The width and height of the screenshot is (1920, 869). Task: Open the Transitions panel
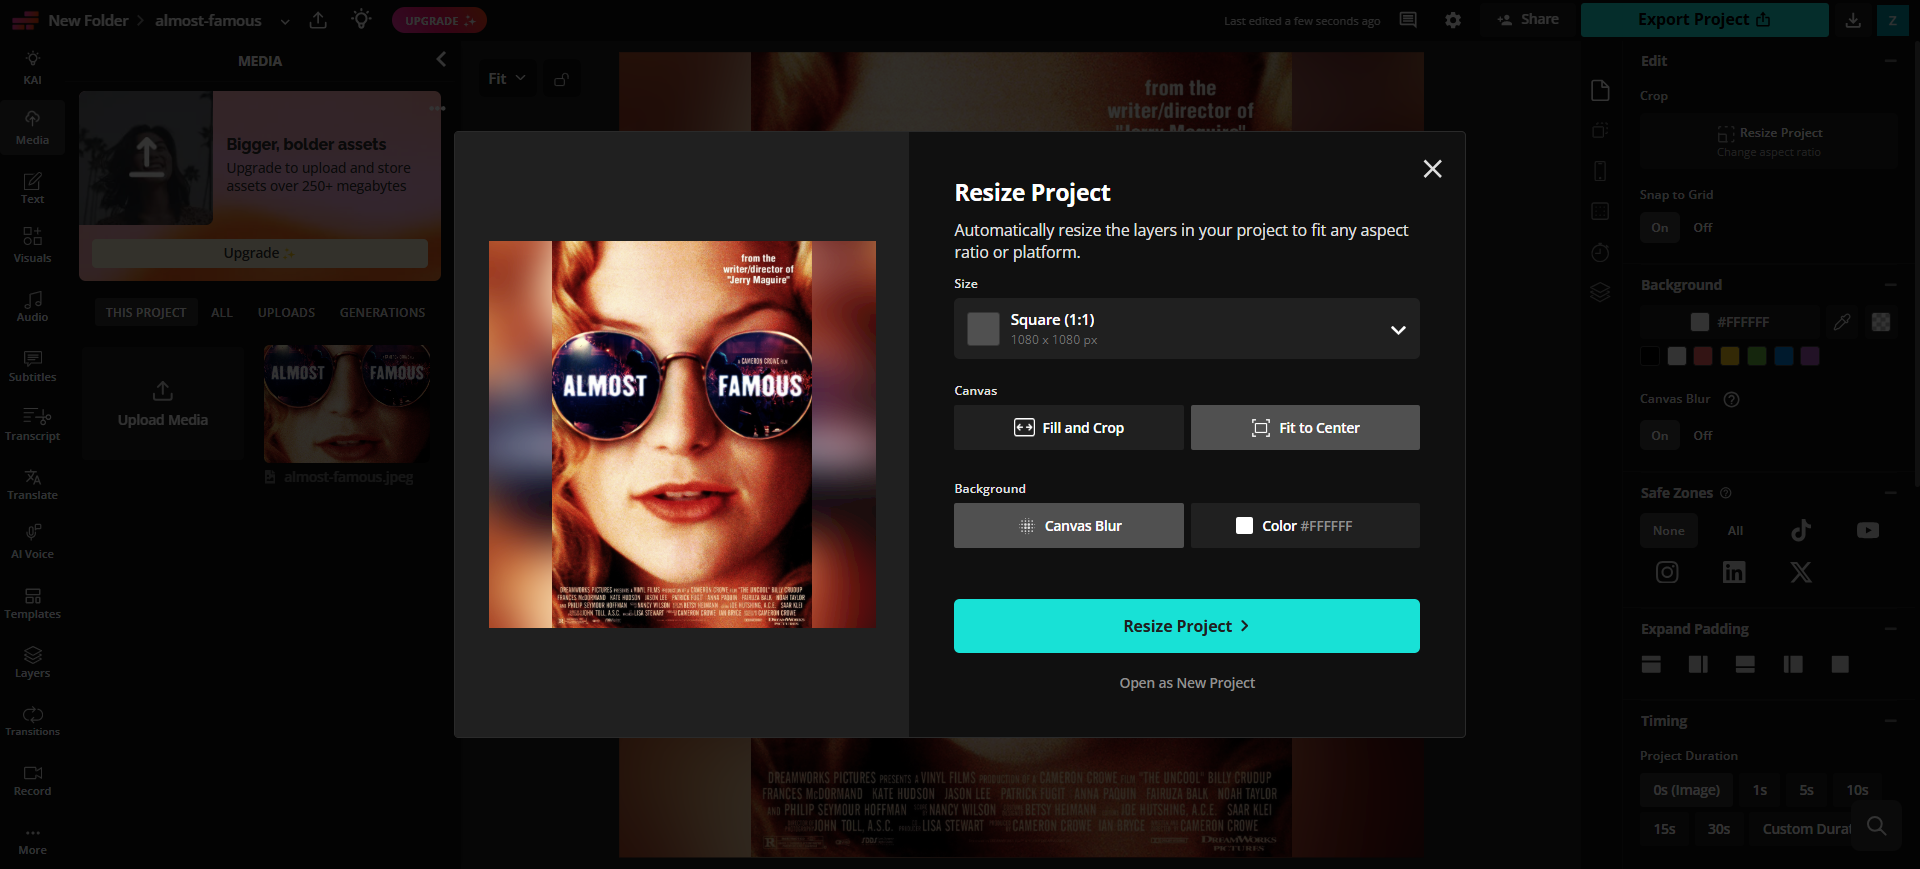click(32, 720)
